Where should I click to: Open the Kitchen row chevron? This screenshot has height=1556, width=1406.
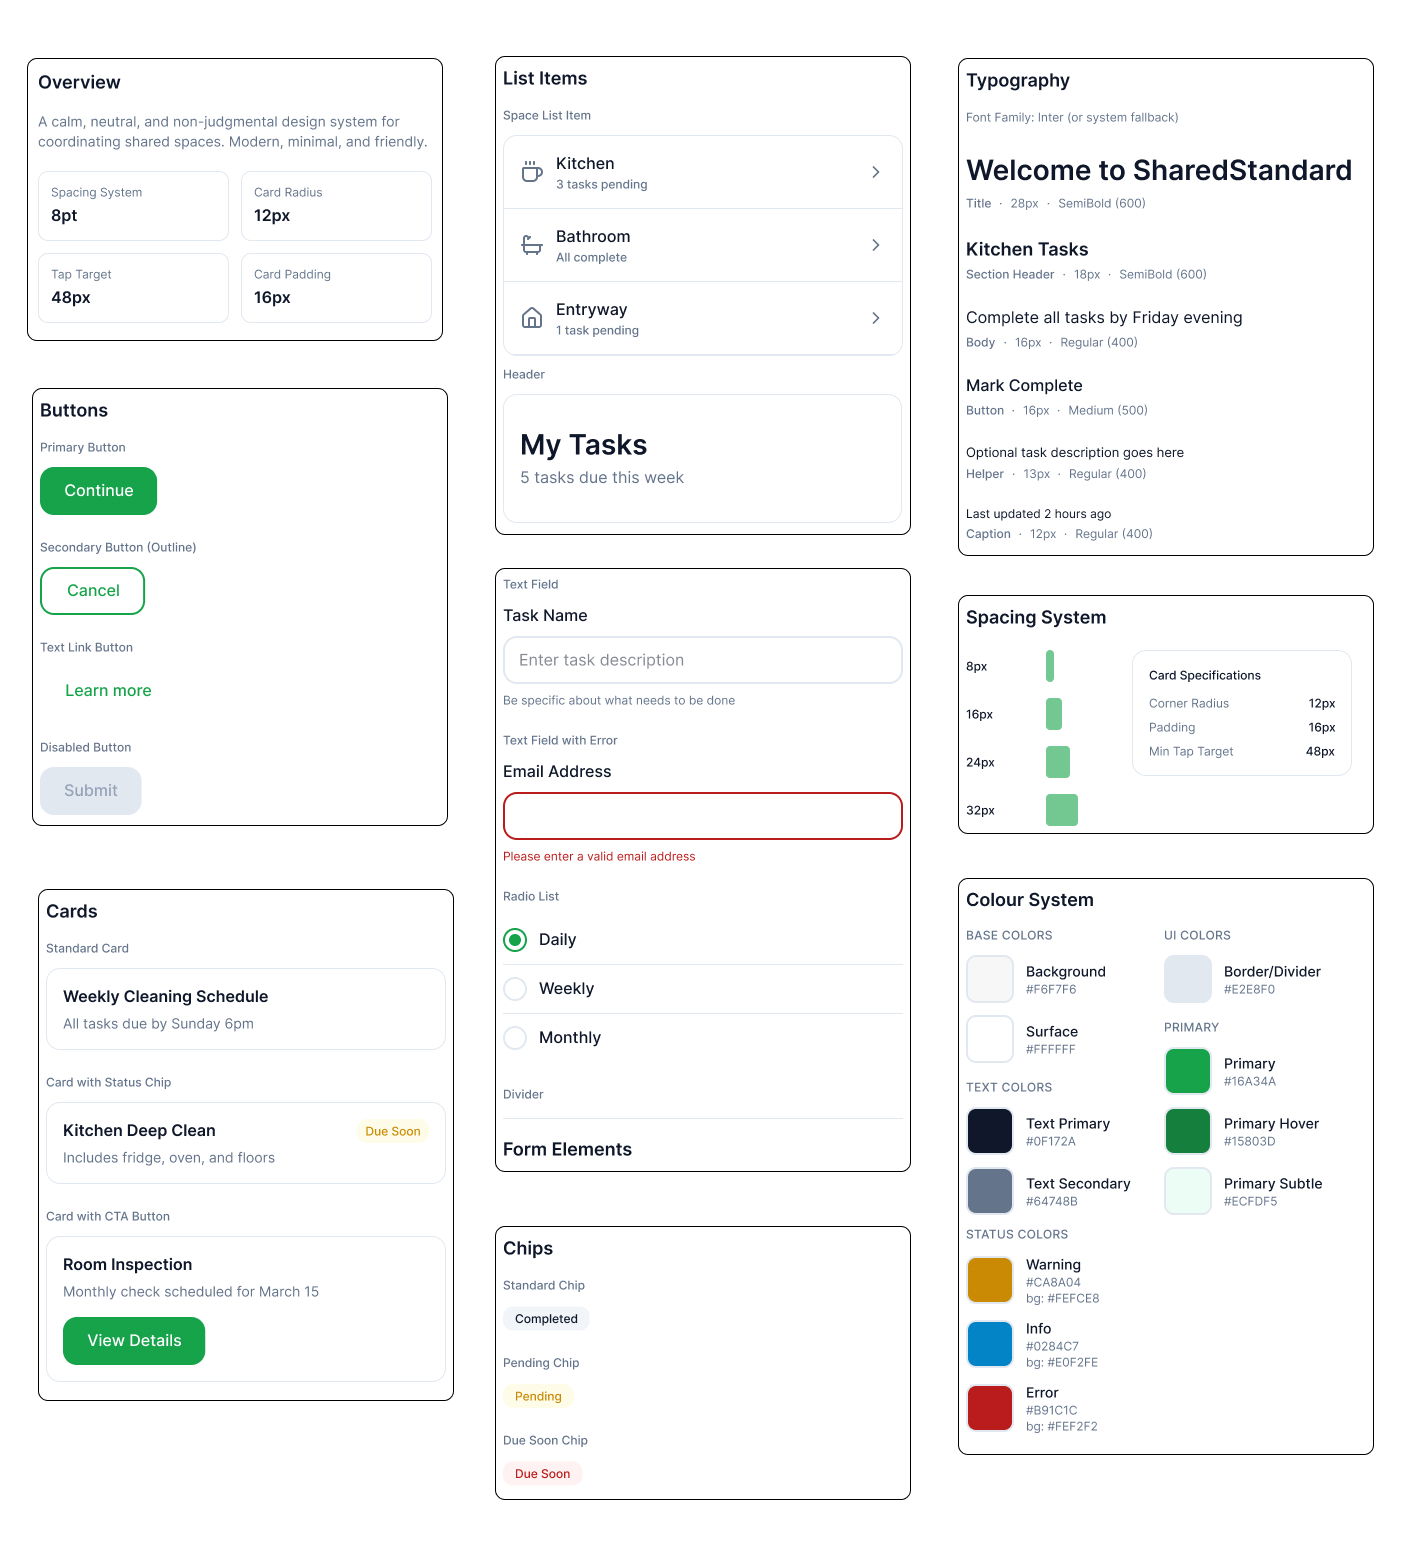click(876, 172)
